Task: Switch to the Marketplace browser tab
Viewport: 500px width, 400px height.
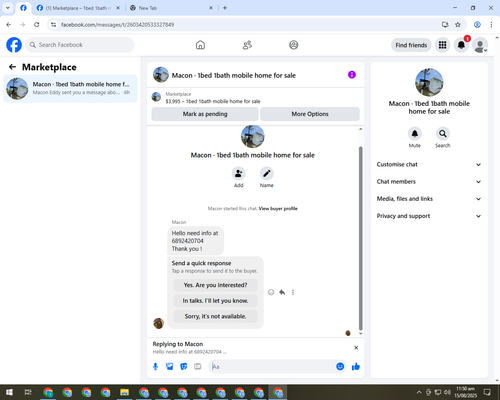Action: pyautogui.click(x=77, y=8)
